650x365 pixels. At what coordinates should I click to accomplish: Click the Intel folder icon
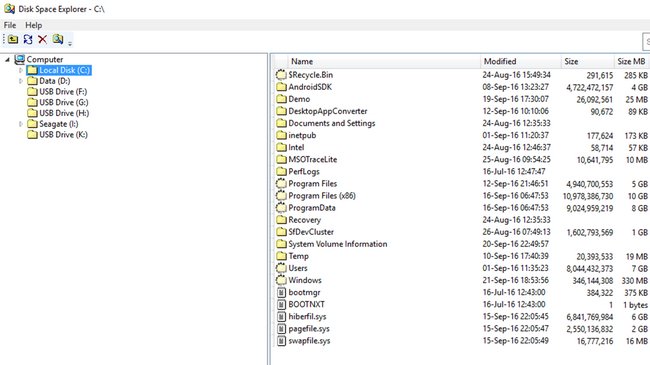[281, 147]
